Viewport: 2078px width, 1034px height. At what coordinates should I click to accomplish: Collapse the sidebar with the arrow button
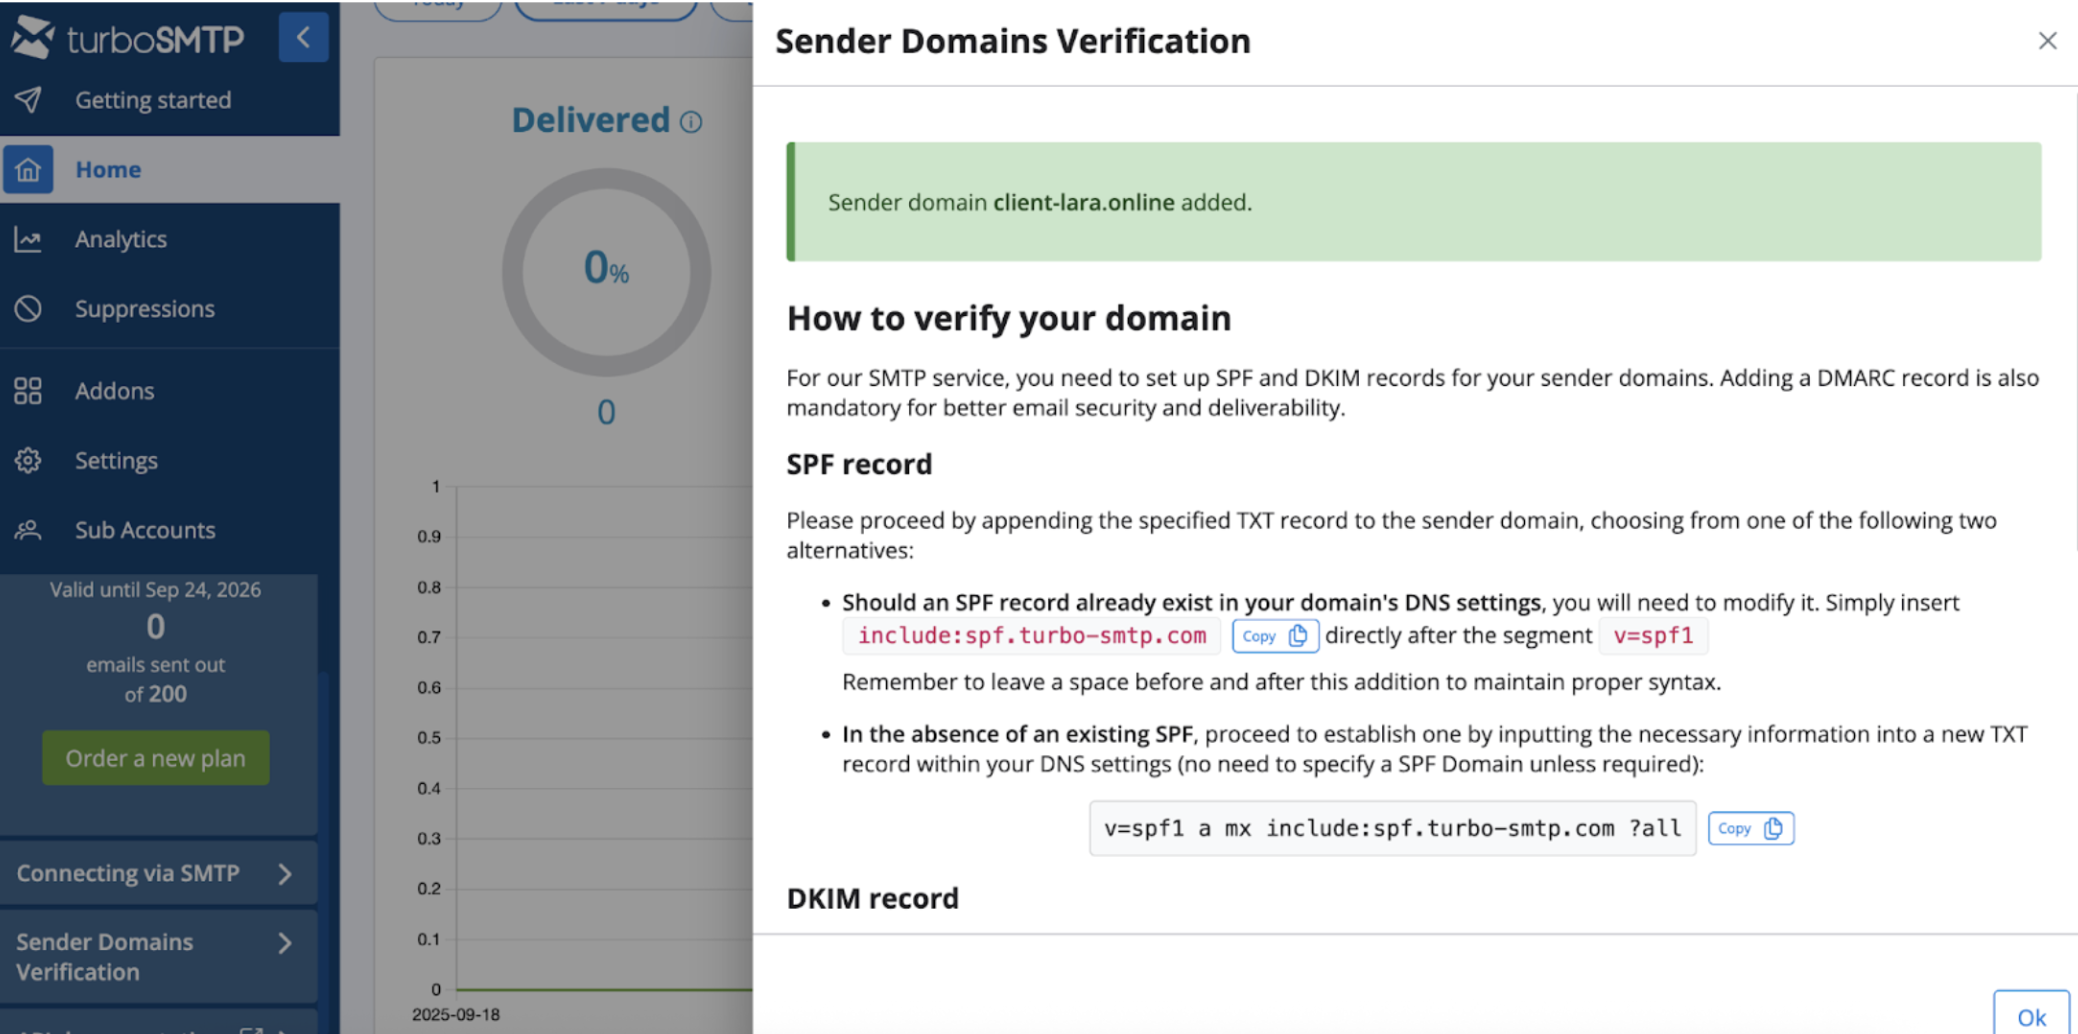click(303, 38)
